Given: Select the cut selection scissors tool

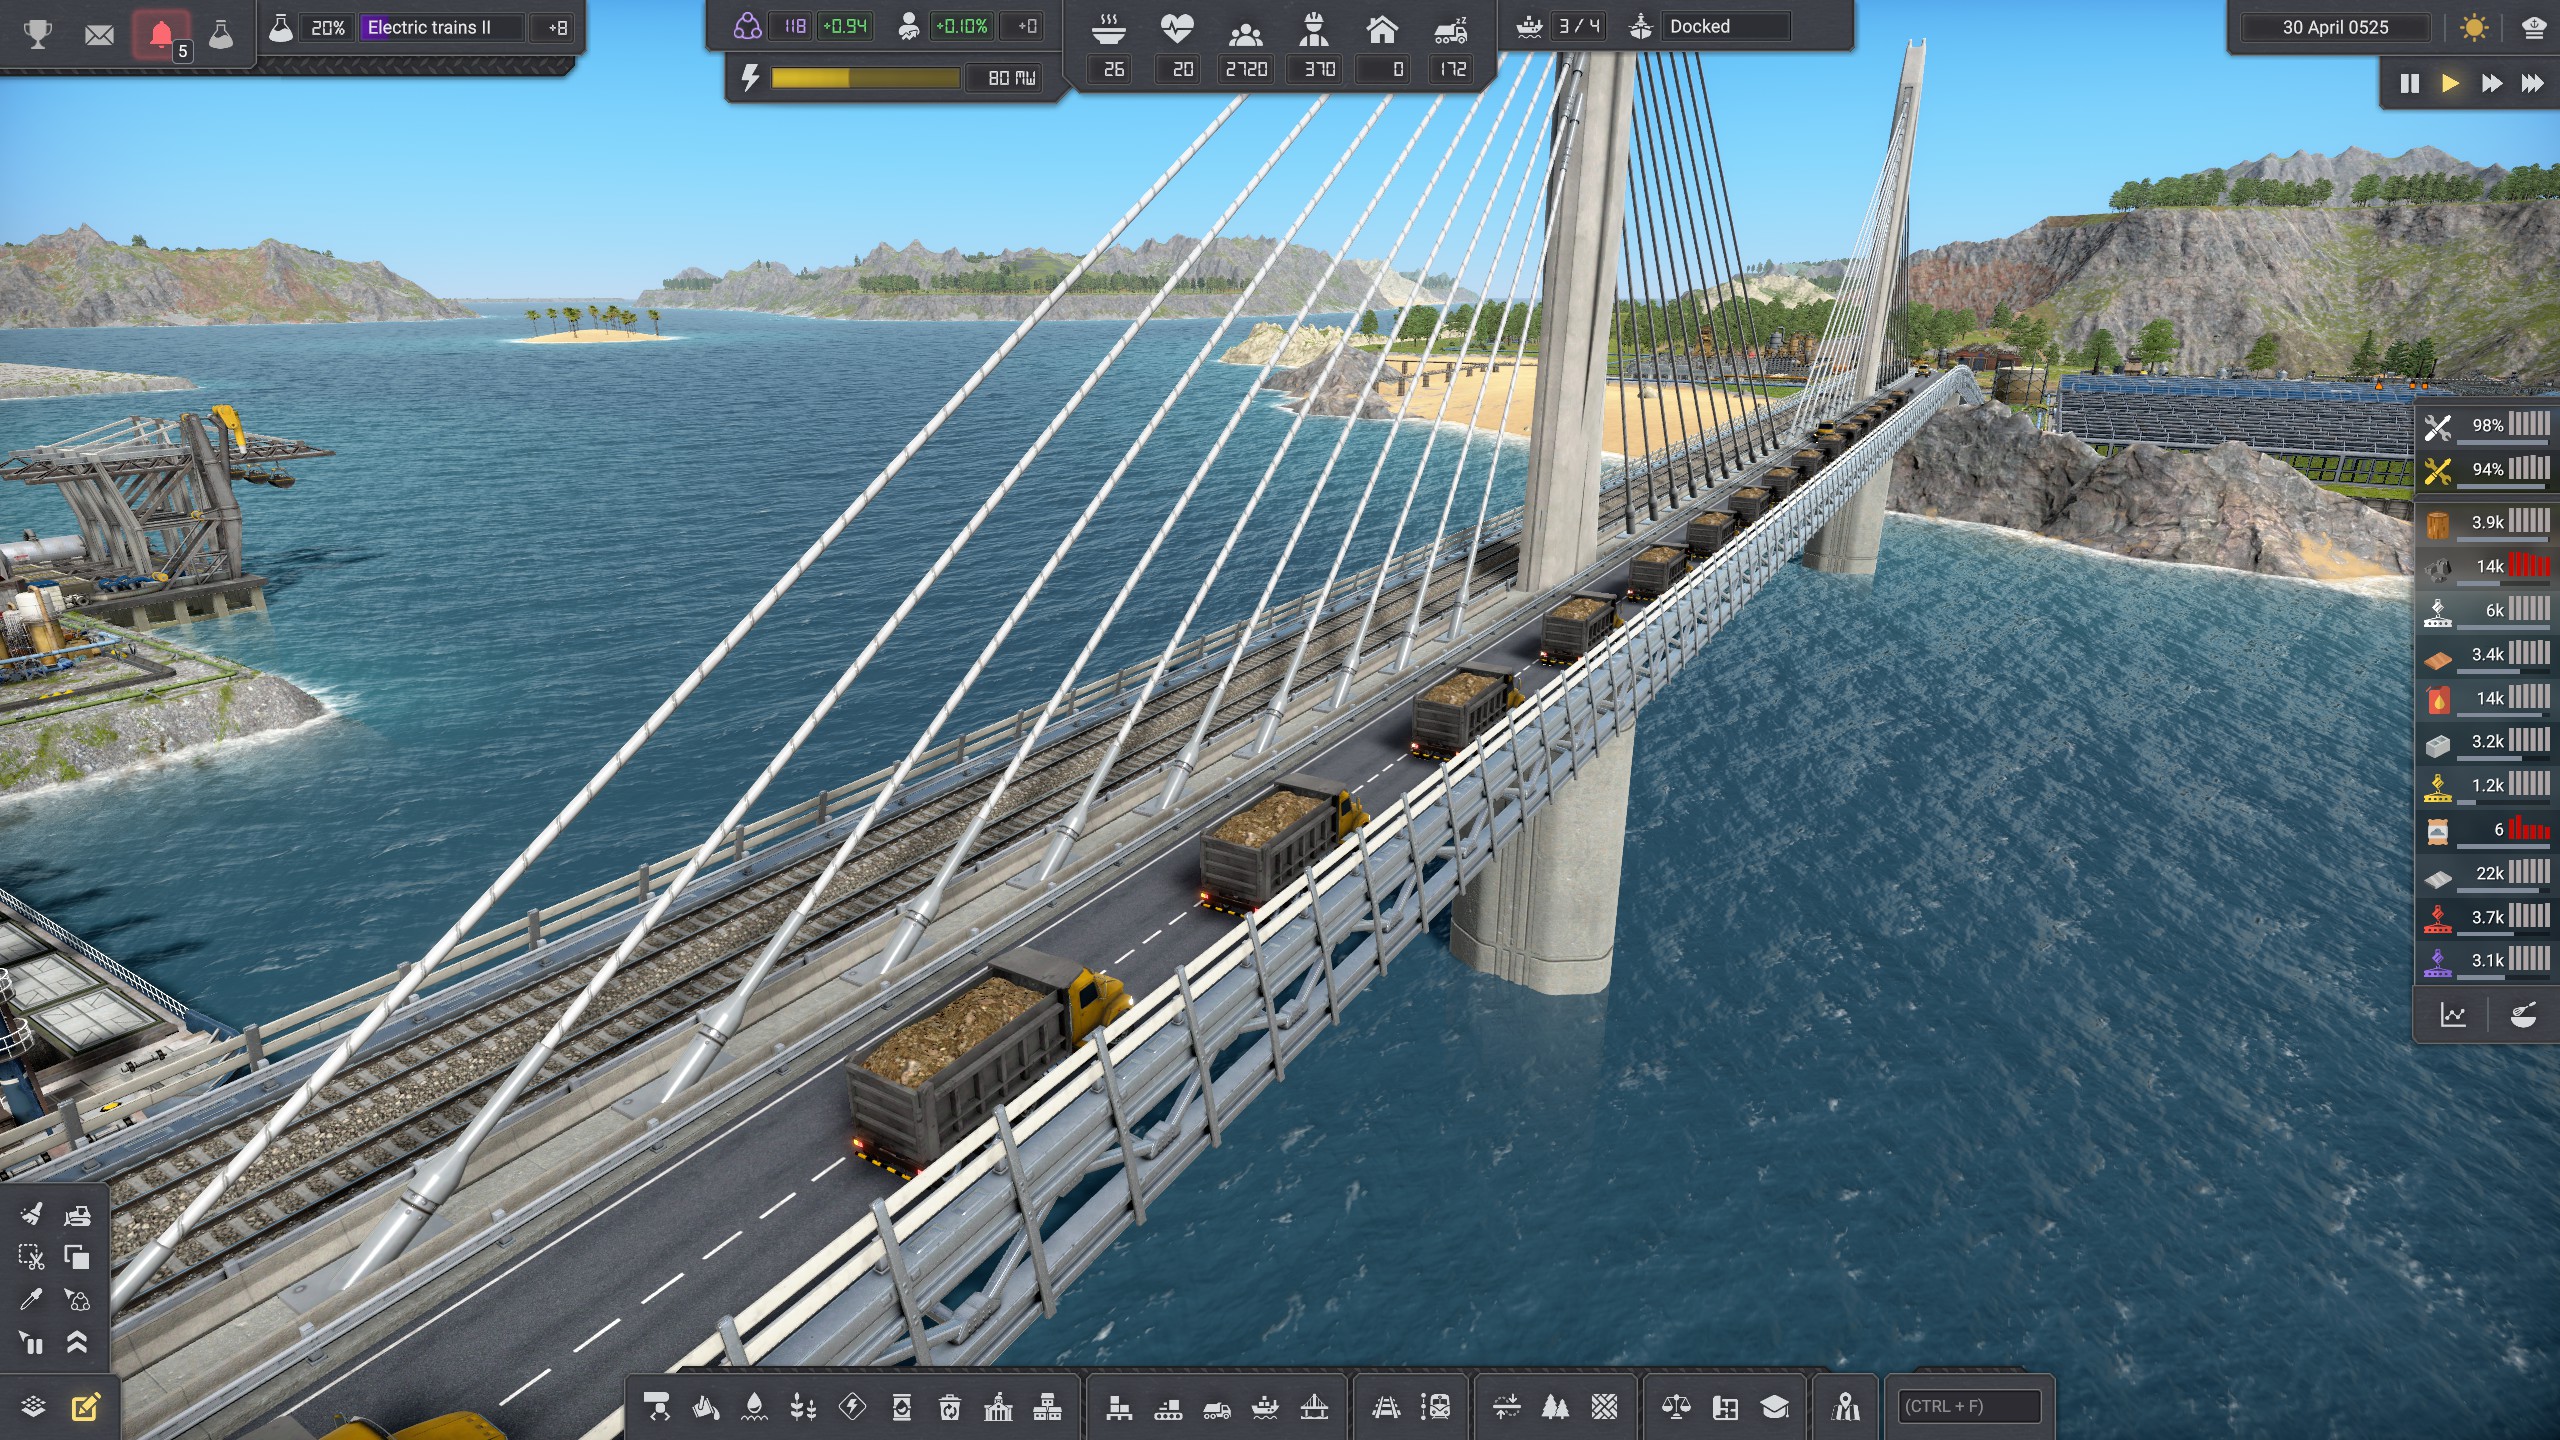Looking at the screenshot, I should (x=31, y=1257).
